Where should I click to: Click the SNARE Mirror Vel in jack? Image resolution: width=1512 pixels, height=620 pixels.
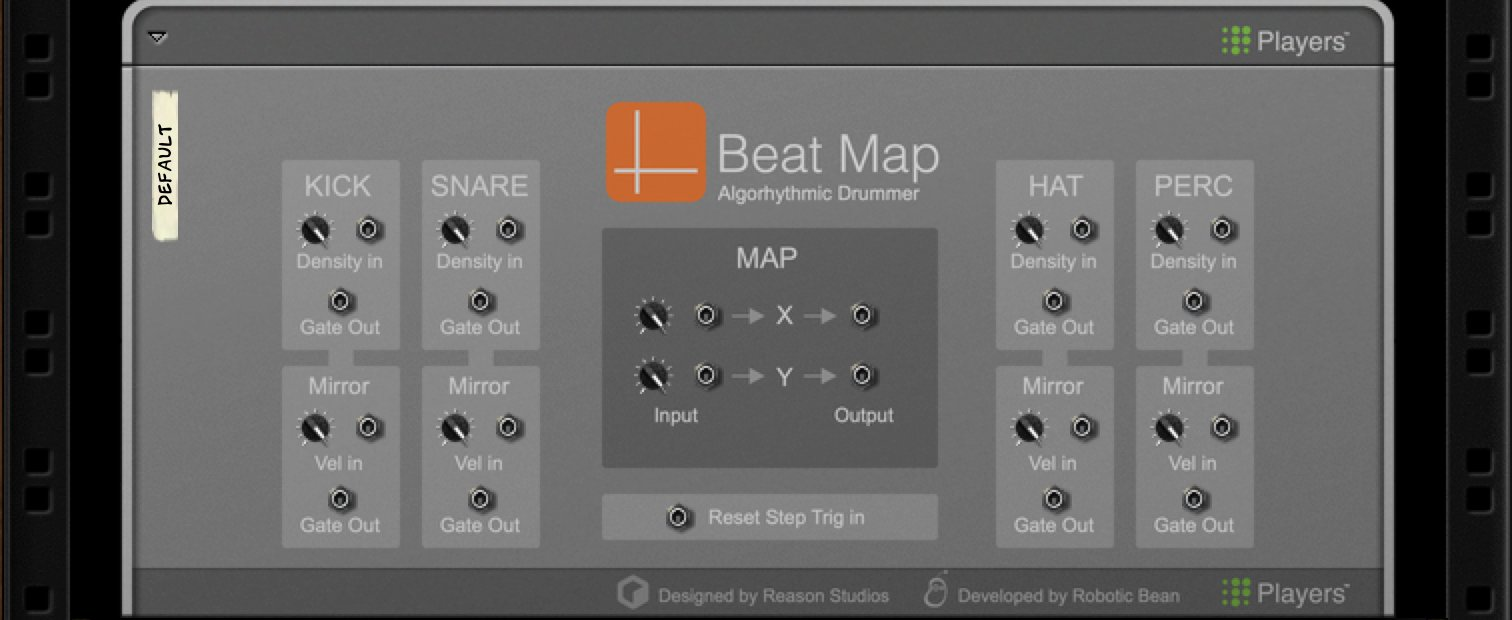509,428
